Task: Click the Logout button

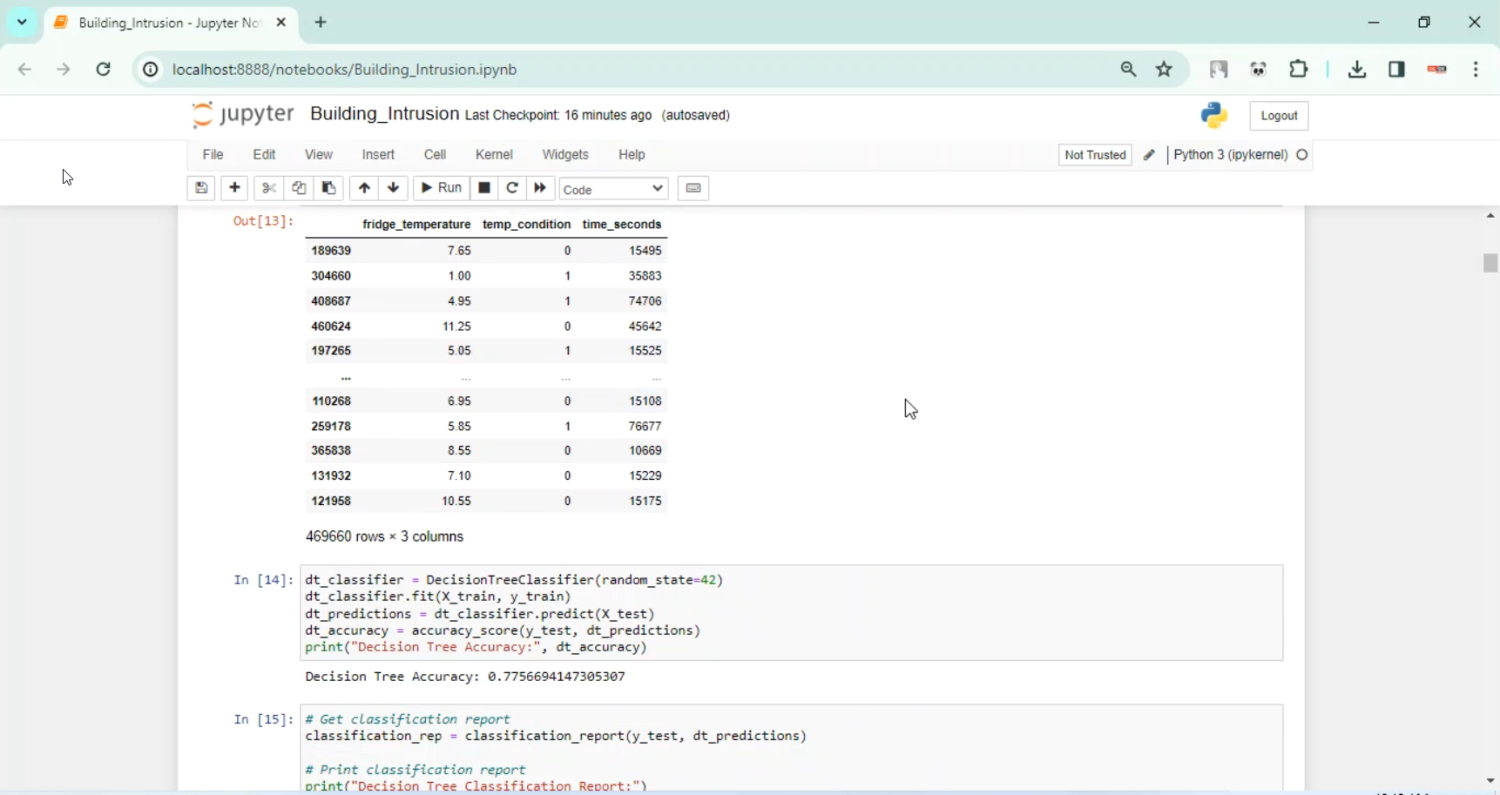Action: pos(1278,116)
